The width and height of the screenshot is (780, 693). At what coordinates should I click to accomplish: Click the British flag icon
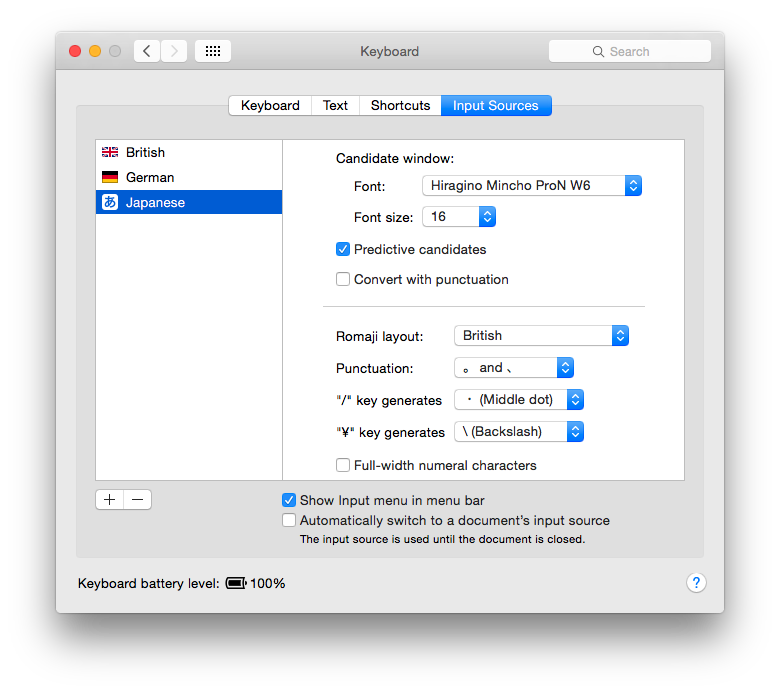click(x=110, y=152)
